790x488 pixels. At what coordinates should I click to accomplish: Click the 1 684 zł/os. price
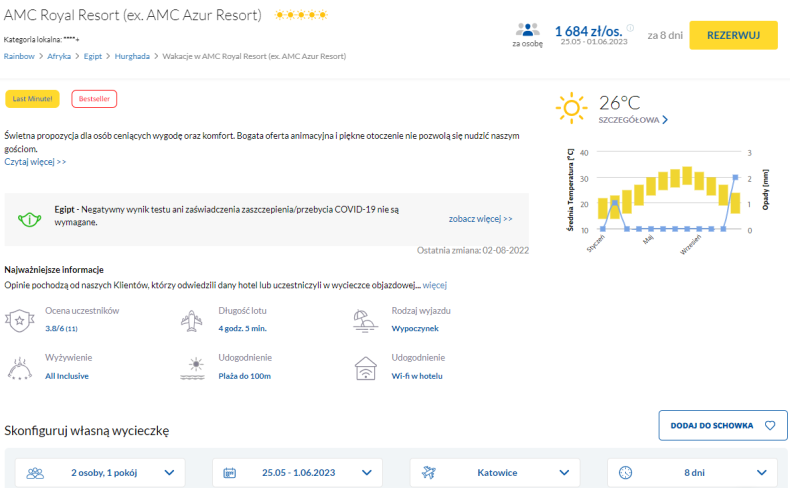pyautogui.click(x=588, y=31)
